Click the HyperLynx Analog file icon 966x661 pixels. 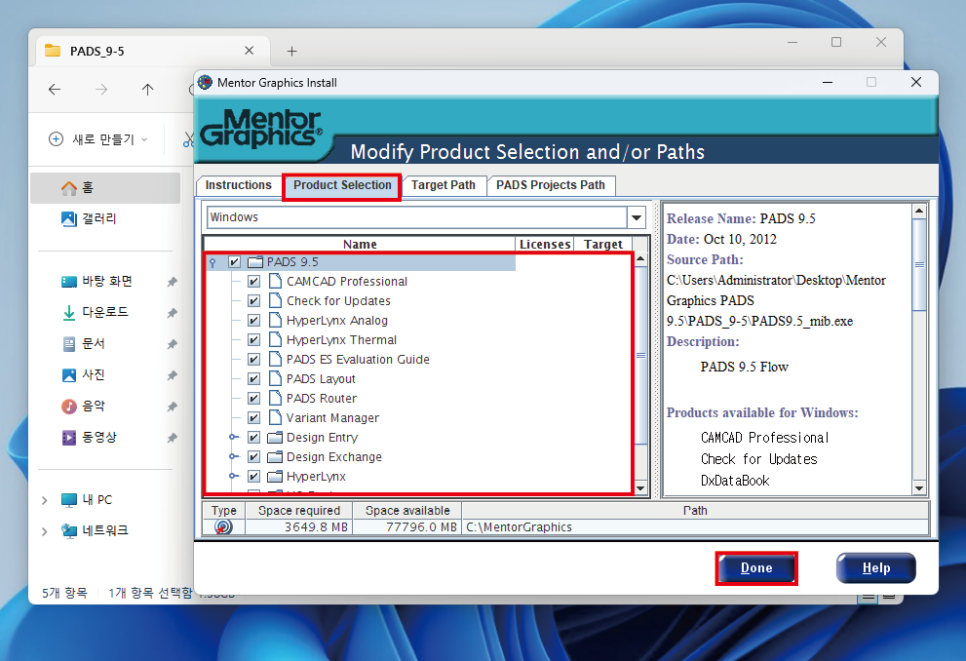(275, 320)
